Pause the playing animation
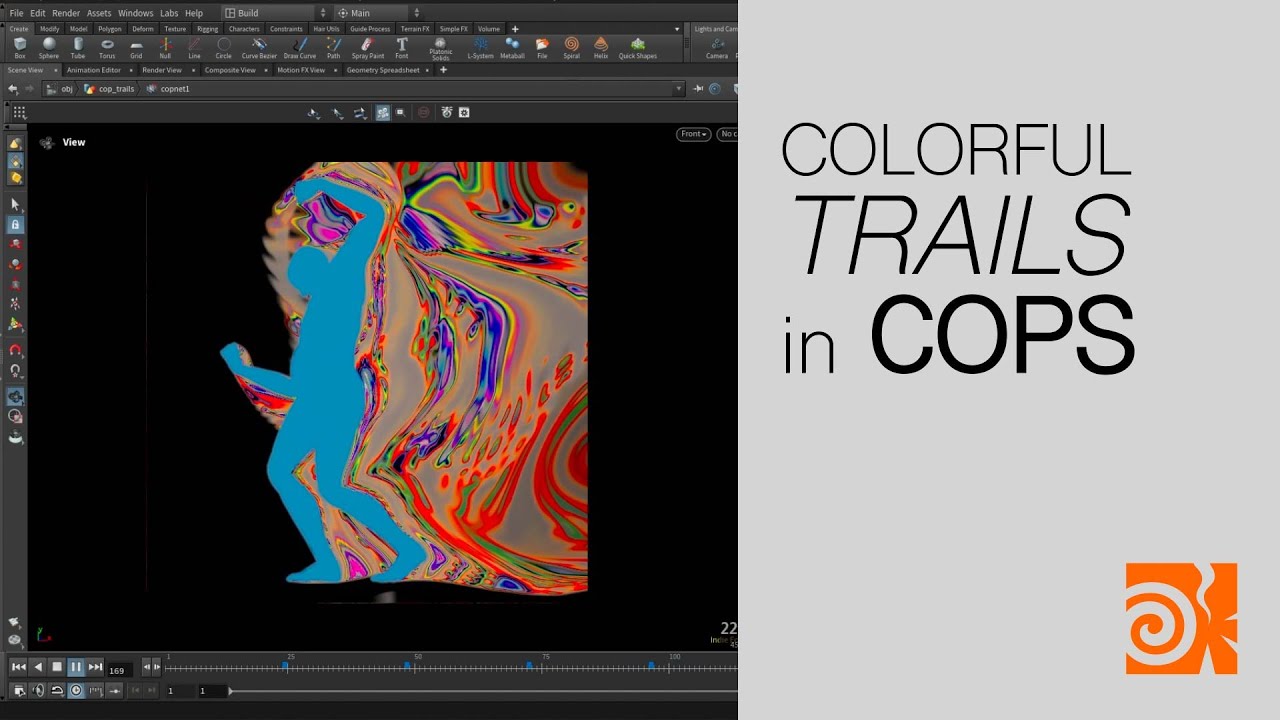 pos(76,667)
